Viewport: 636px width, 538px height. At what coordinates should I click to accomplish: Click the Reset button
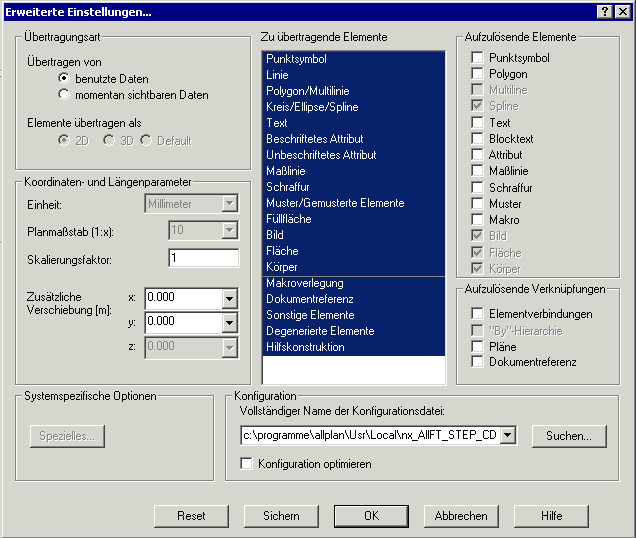pyautogui.click(x=191, y=516)
